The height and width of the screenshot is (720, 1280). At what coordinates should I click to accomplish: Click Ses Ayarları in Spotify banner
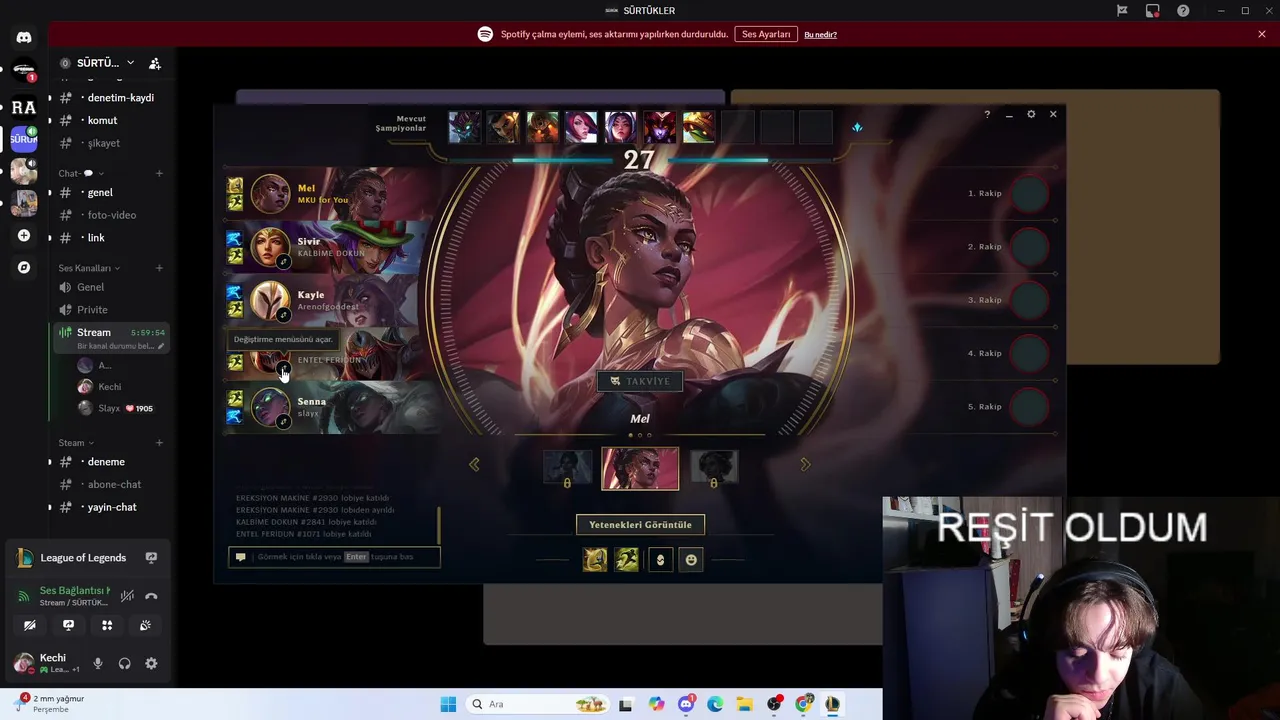[x=766, y=34]
